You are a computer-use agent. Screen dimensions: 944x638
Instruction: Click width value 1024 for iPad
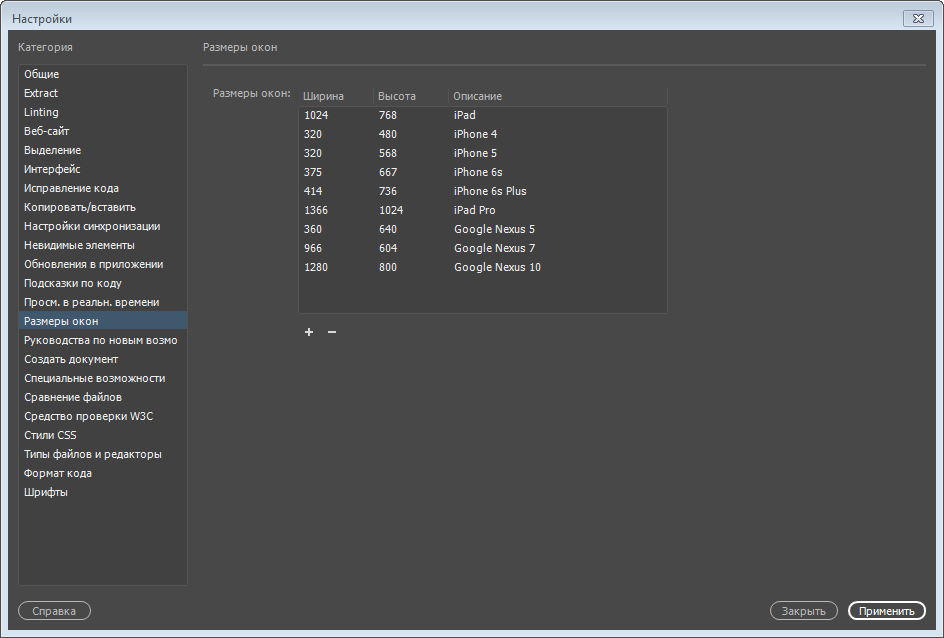(316, 115)
